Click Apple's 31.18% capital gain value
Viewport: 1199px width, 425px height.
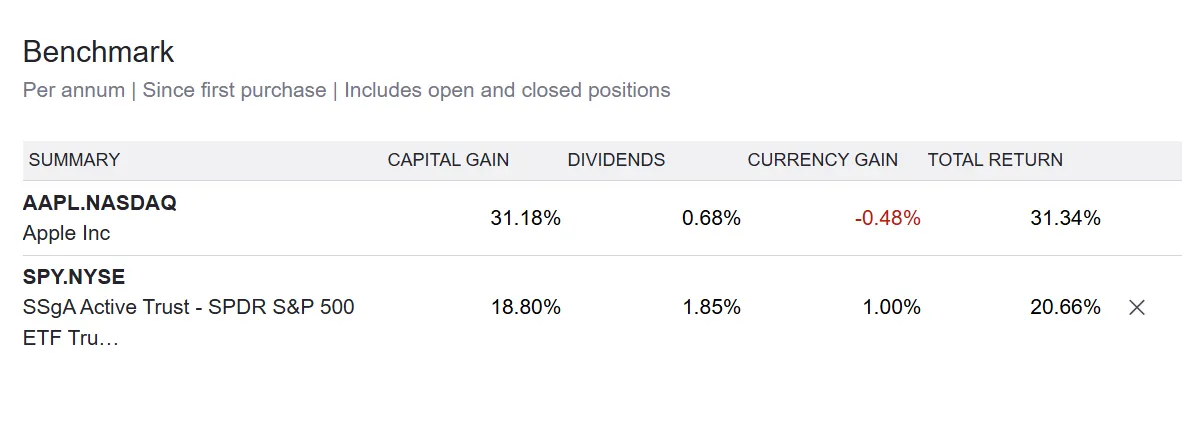coord(525,218)
